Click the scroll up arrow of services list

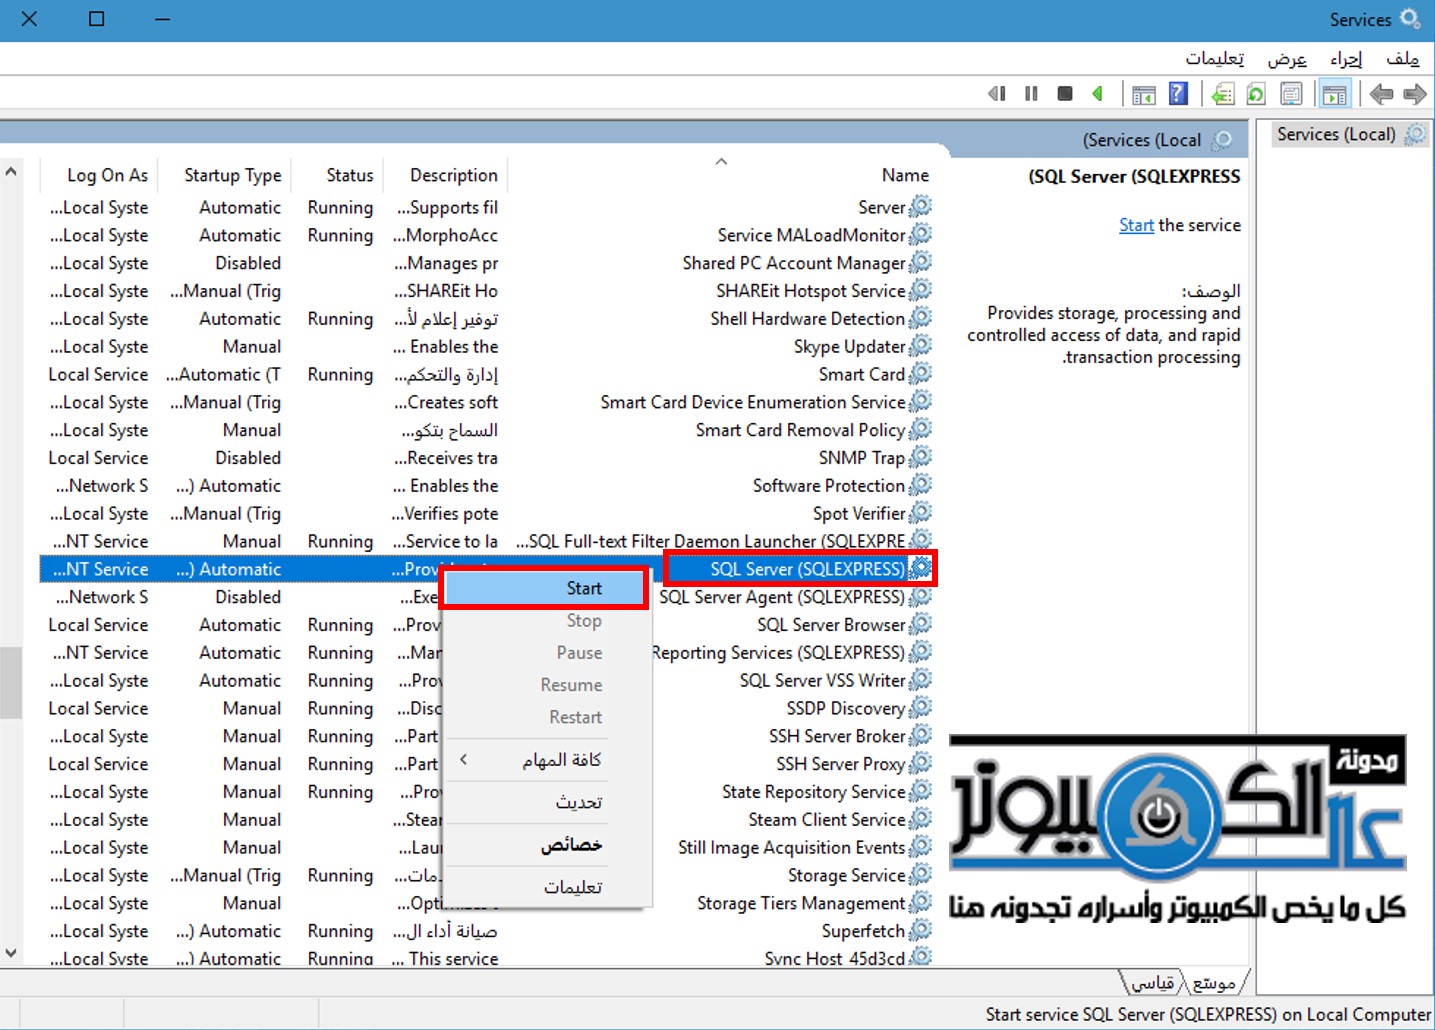[11, 172]
